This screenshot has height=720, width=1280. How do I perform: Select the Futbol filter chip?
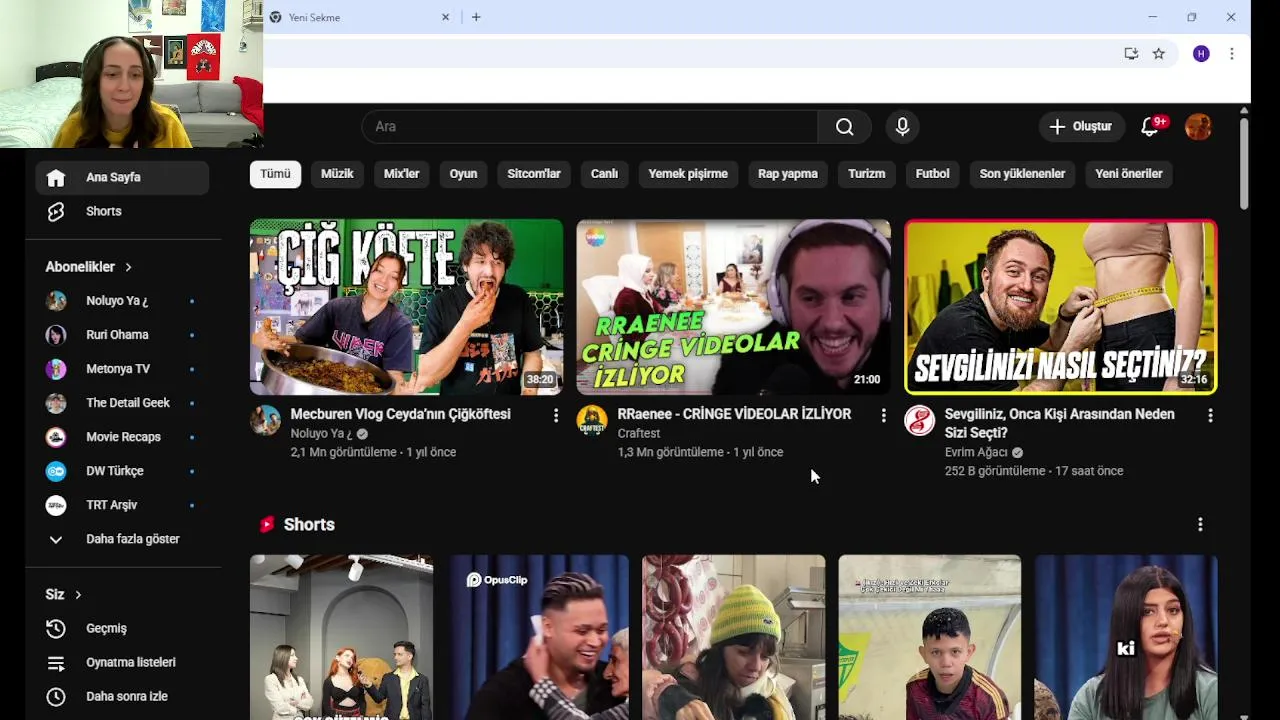(932, 174)
